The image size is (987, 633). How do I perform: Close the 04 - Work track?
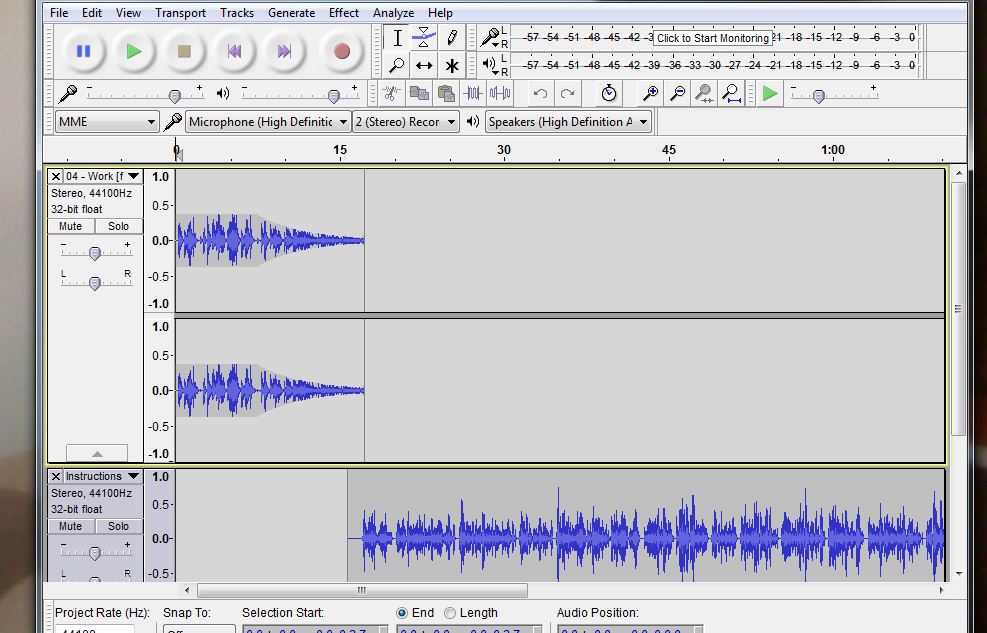[x=55, y=177]
